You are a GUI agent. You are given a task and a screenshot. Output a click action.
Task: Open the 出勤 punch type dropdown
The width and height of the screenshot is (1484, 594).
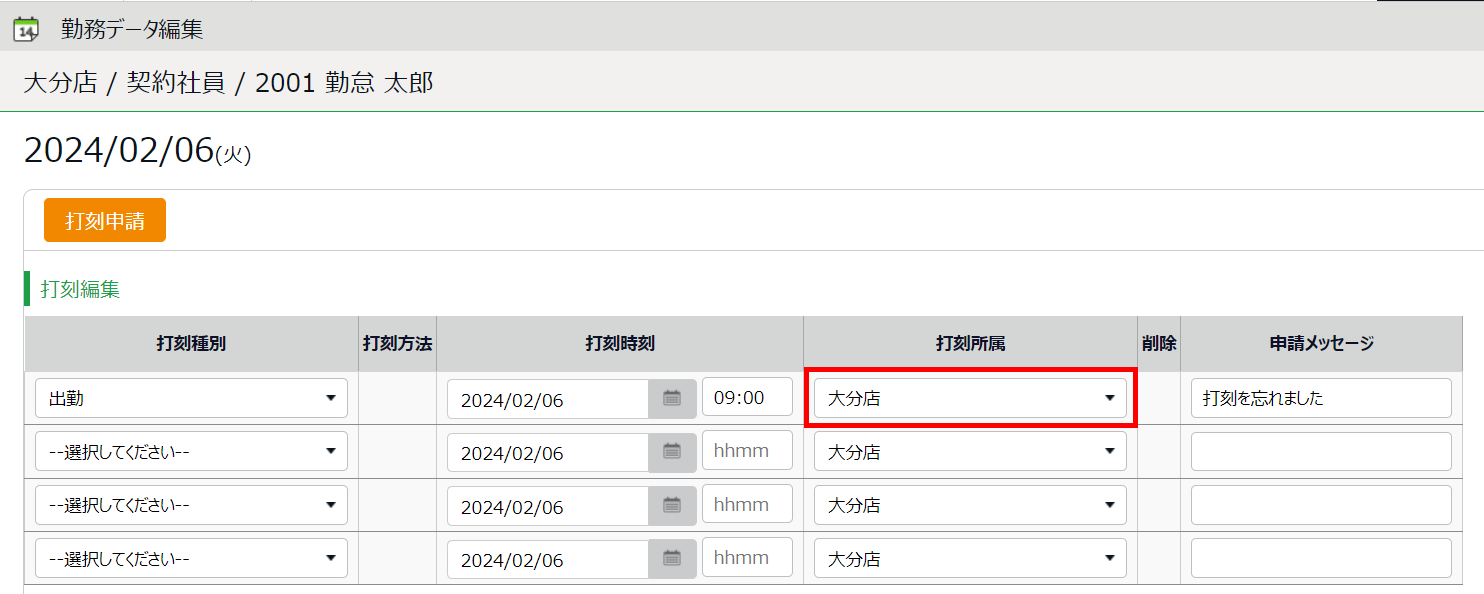191,398
